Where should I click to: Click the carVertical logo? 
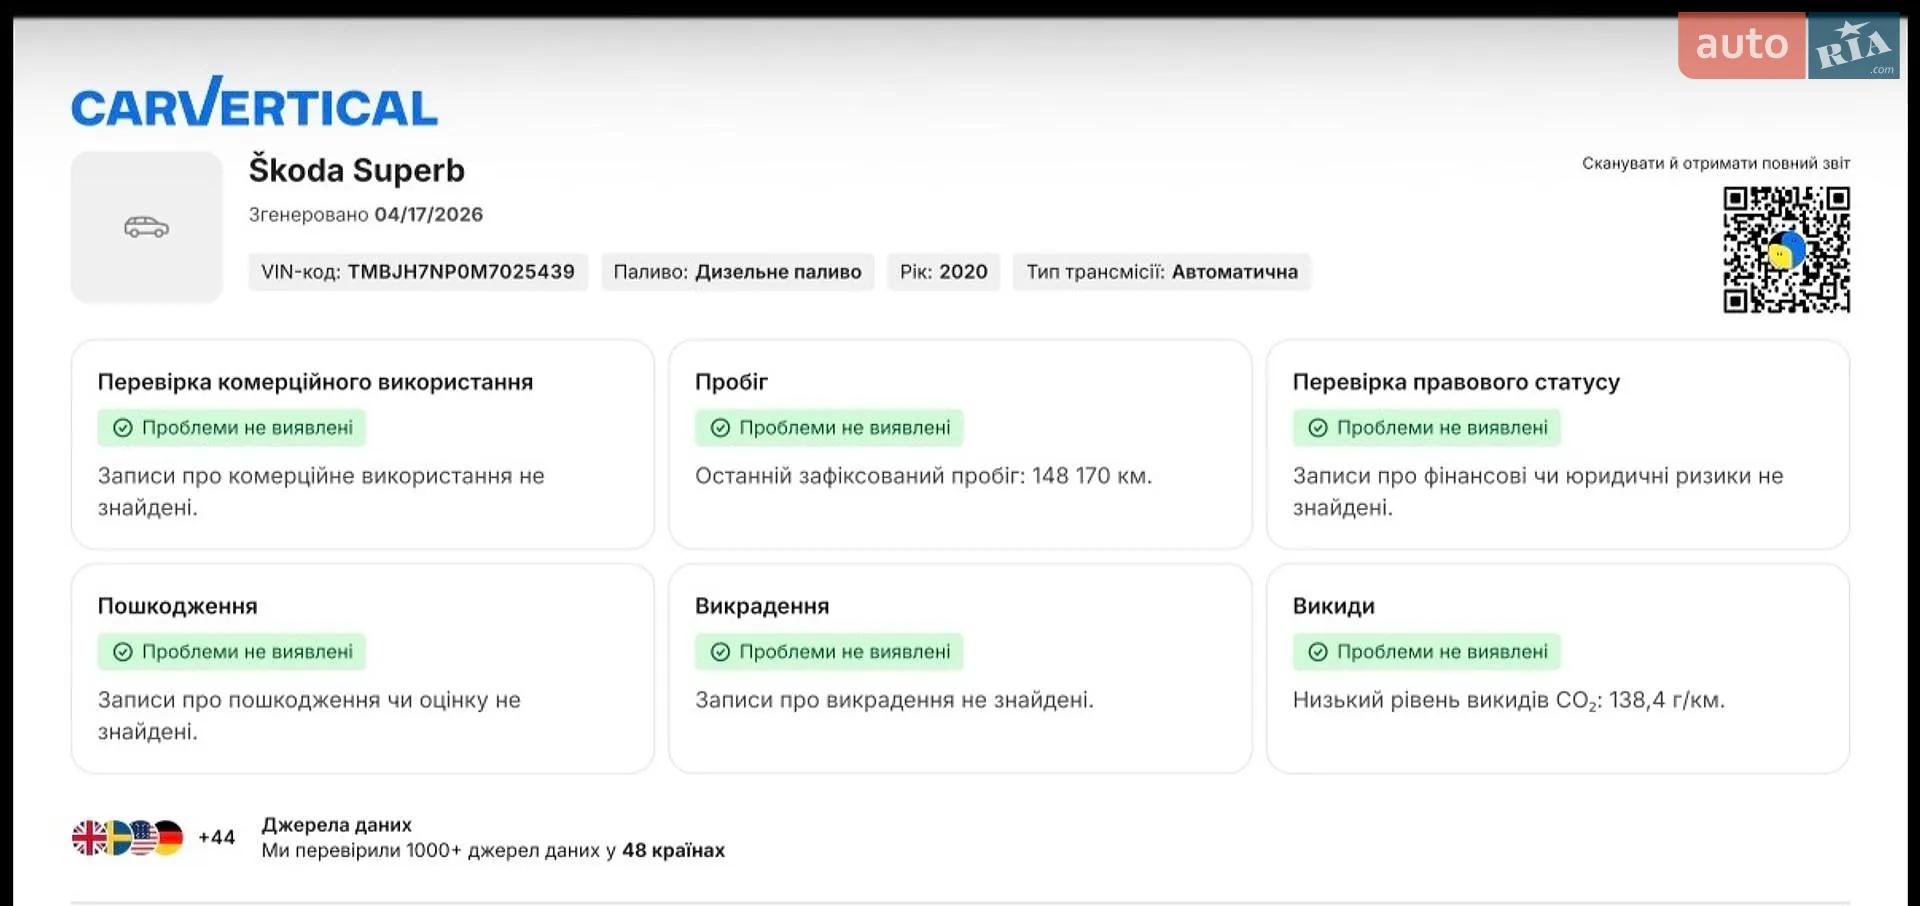tap(254, 102)
